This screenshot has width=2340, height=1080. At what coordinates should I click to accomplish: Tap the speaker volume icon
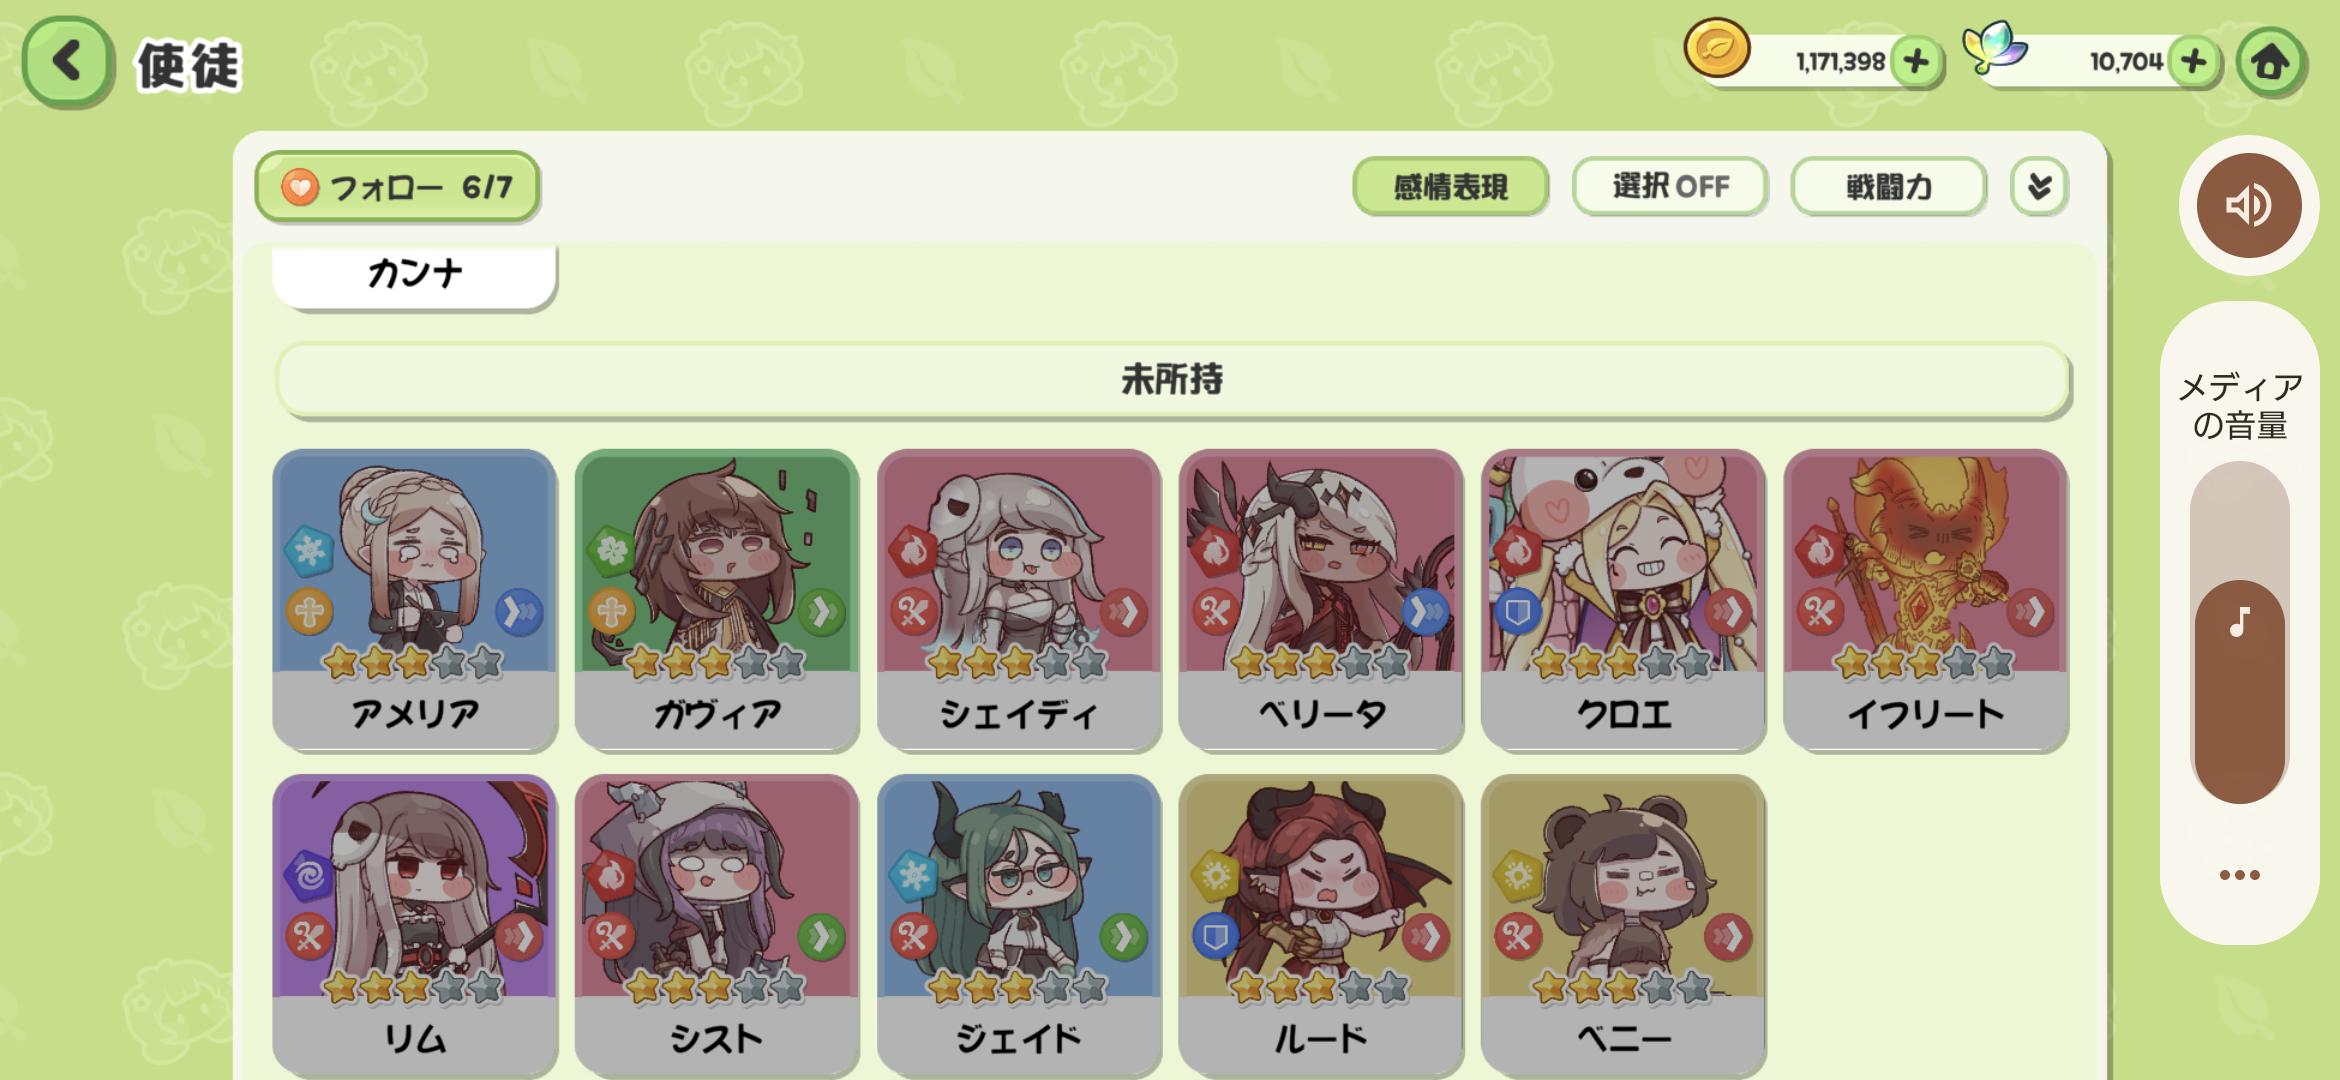2249,206
